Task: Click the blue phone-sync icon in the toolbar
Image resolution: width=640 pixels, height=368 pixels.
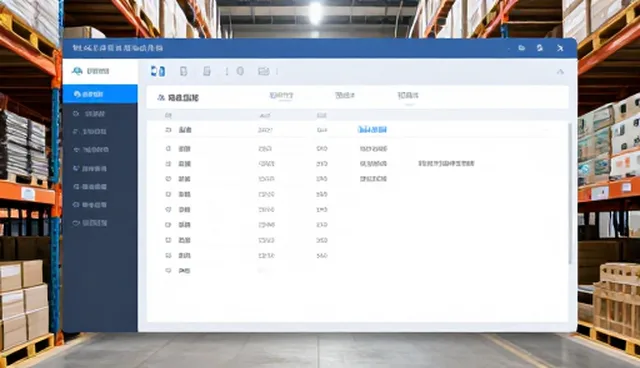Action: click(x=158, y=71)
